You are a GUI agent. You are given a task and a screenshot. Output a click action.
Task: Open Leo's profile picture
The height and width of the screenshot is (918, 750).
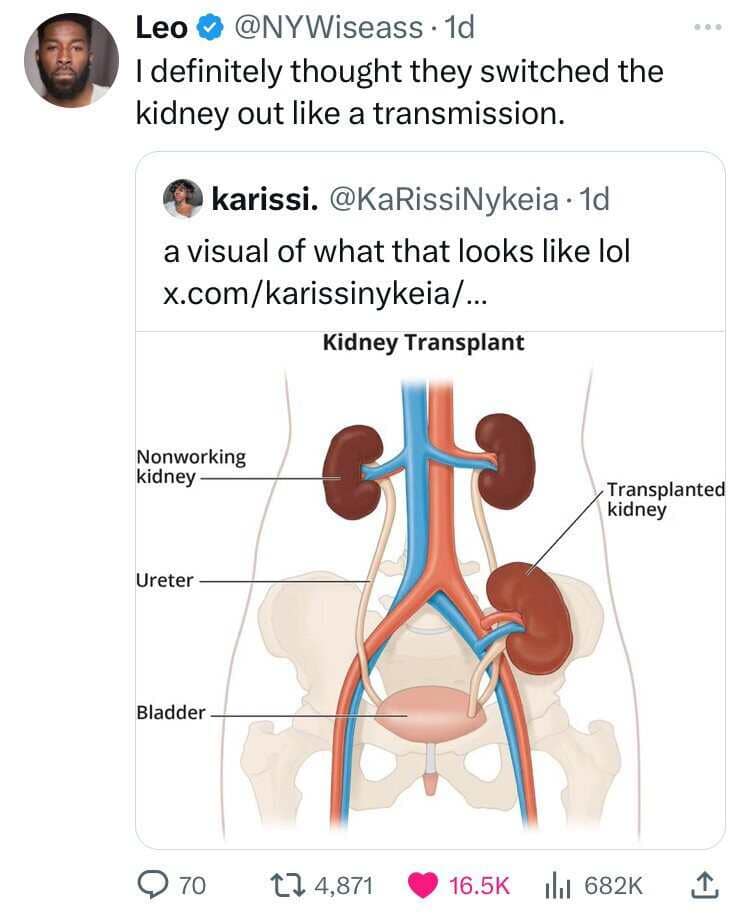point(71,60)
